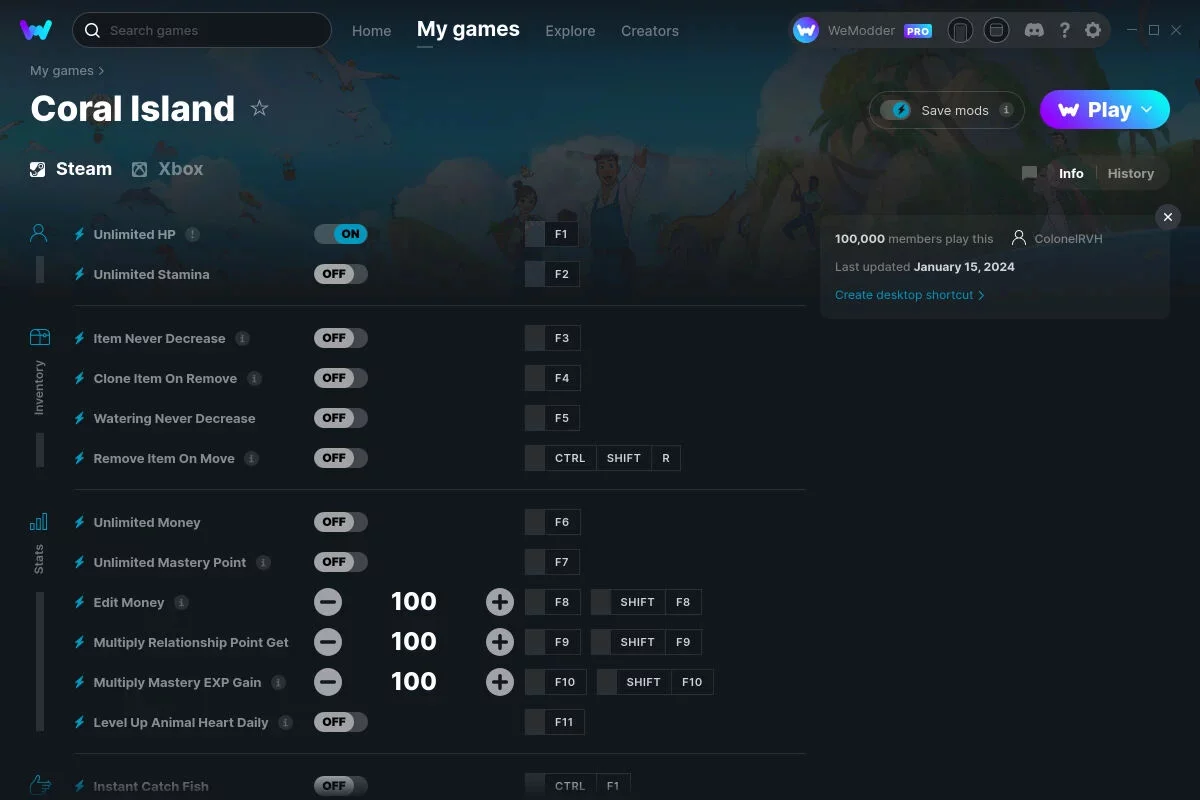Click the Multiply Relationship Point Get value 100
Image resolution: width=1200 pixels, height=800 pixels.
click(x=414, y=642)
